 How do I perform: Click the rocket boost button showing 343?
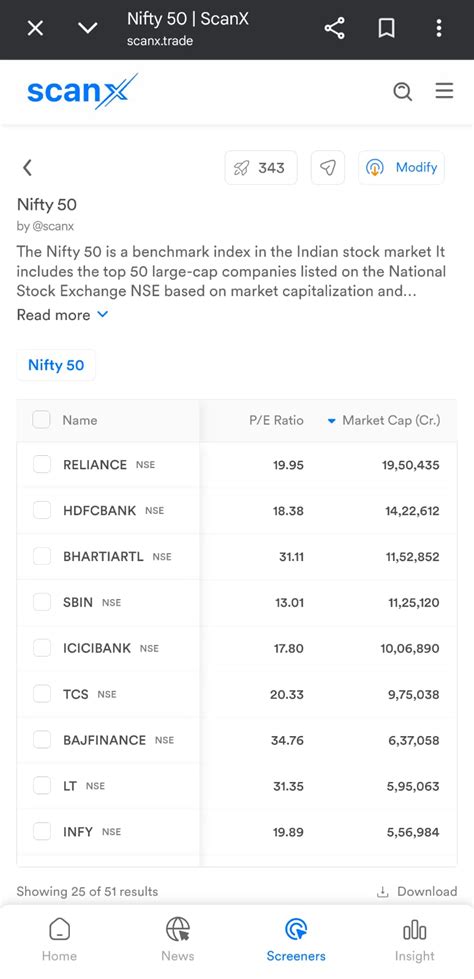[260, 167]
